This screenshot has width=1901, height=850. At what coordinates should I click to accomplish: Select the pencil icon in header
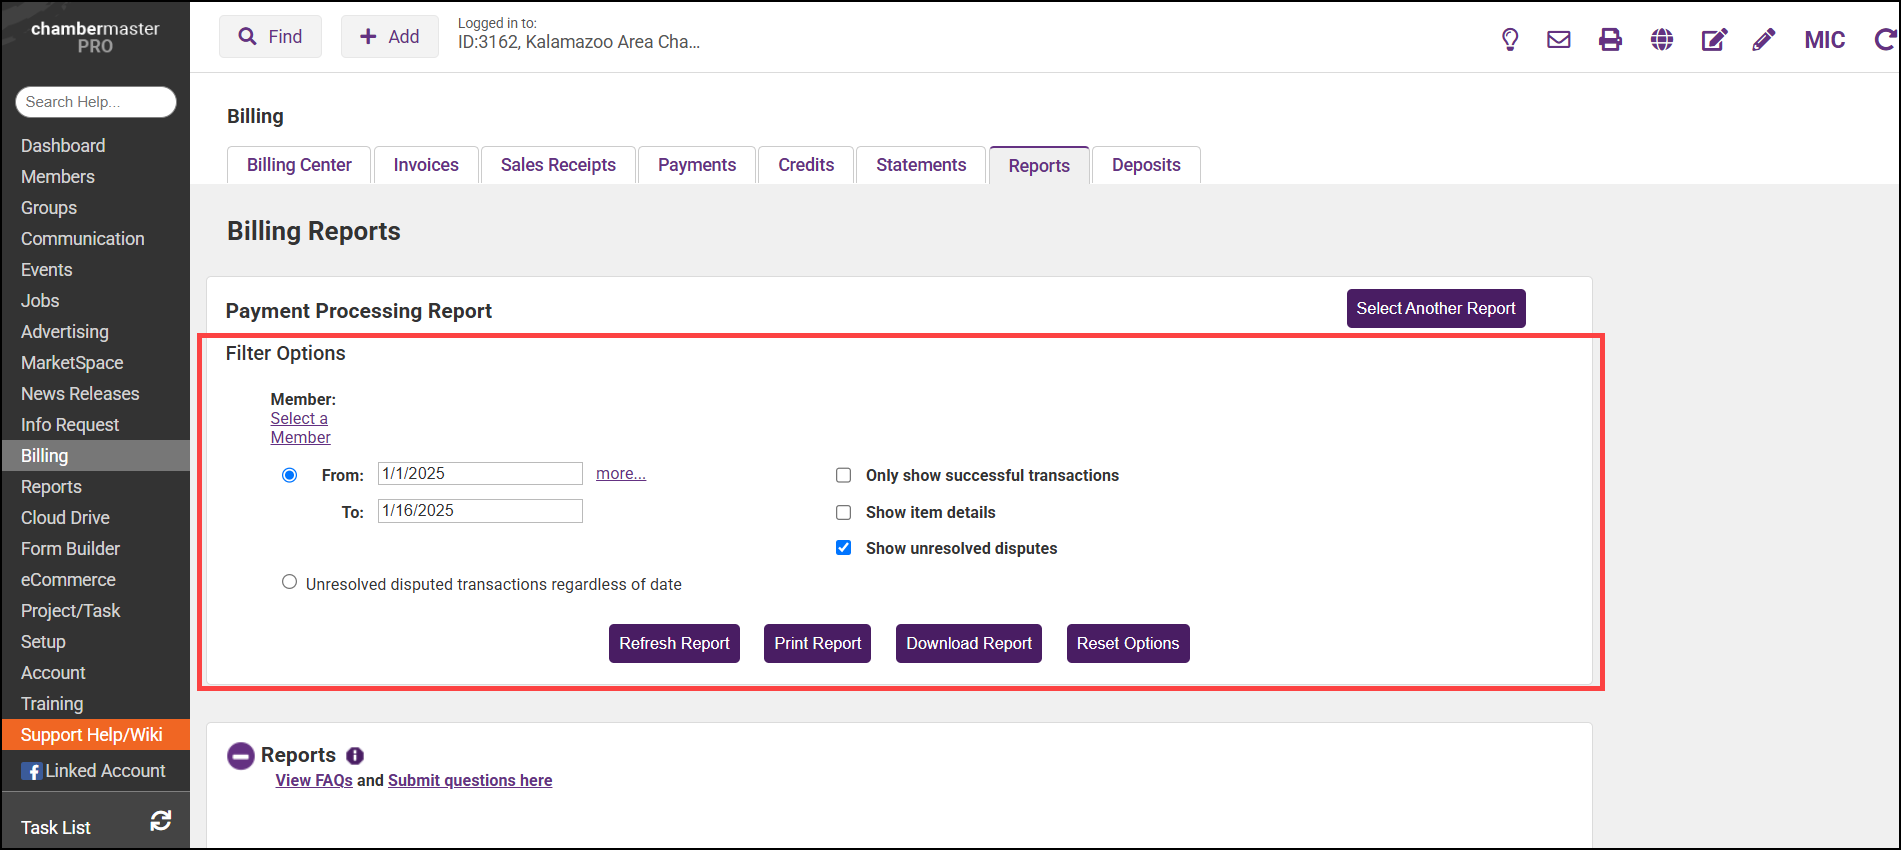click(x=1764, y=40)
